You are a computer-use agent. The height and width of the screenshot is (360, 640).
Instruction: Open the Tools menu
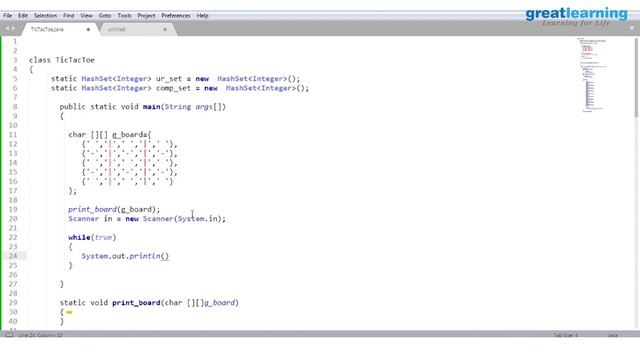[x=124, y=16]
